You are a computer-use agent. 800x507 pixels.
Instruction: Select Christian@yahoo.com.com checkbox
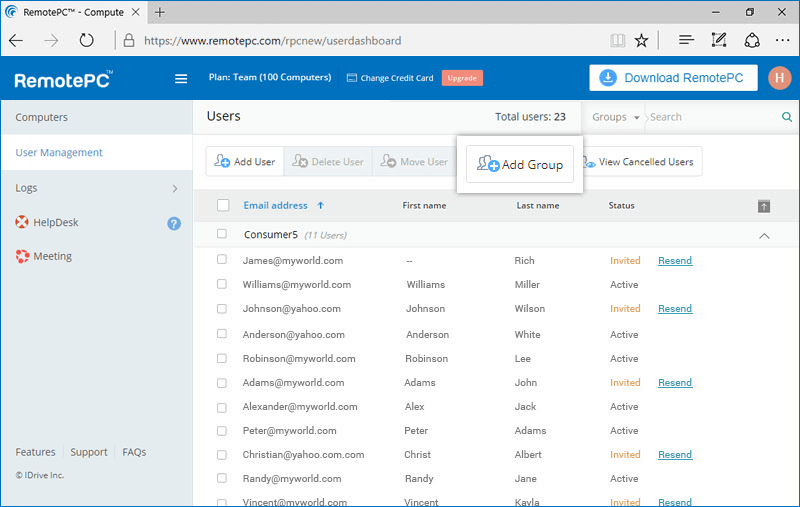click(221, 454)
